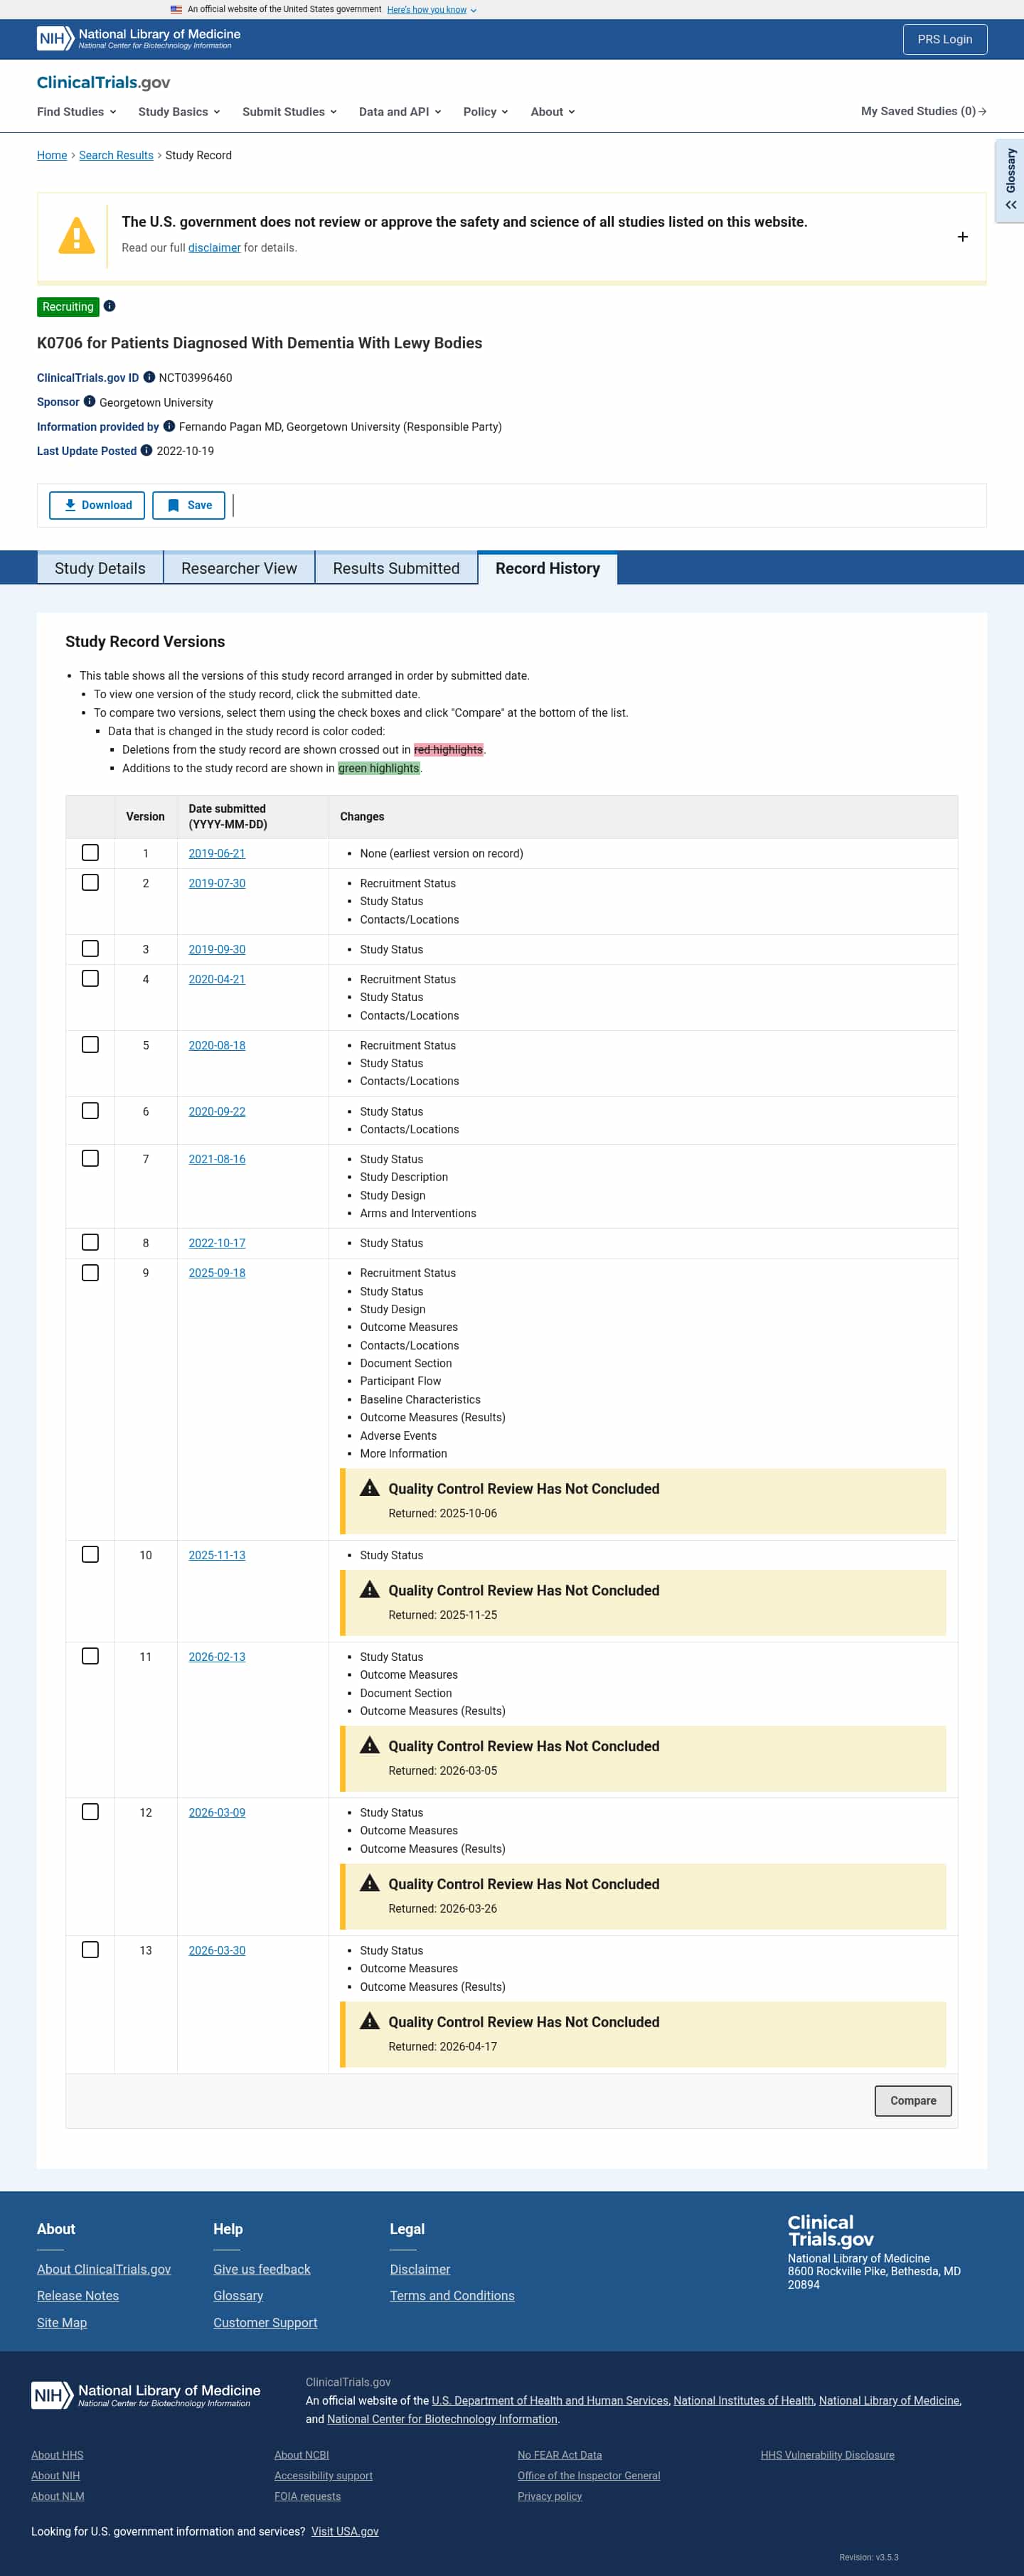Viewport: 1024px width, 2576px height.
Task: Open the Policy dropdown menu
Action: point(486,112)
